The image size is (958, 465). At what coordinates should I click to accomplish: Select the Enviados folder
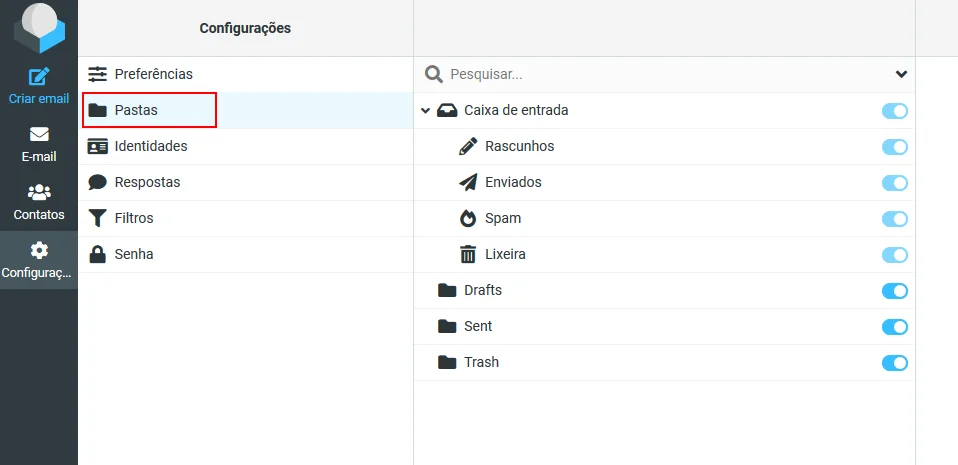click(513, 182)
